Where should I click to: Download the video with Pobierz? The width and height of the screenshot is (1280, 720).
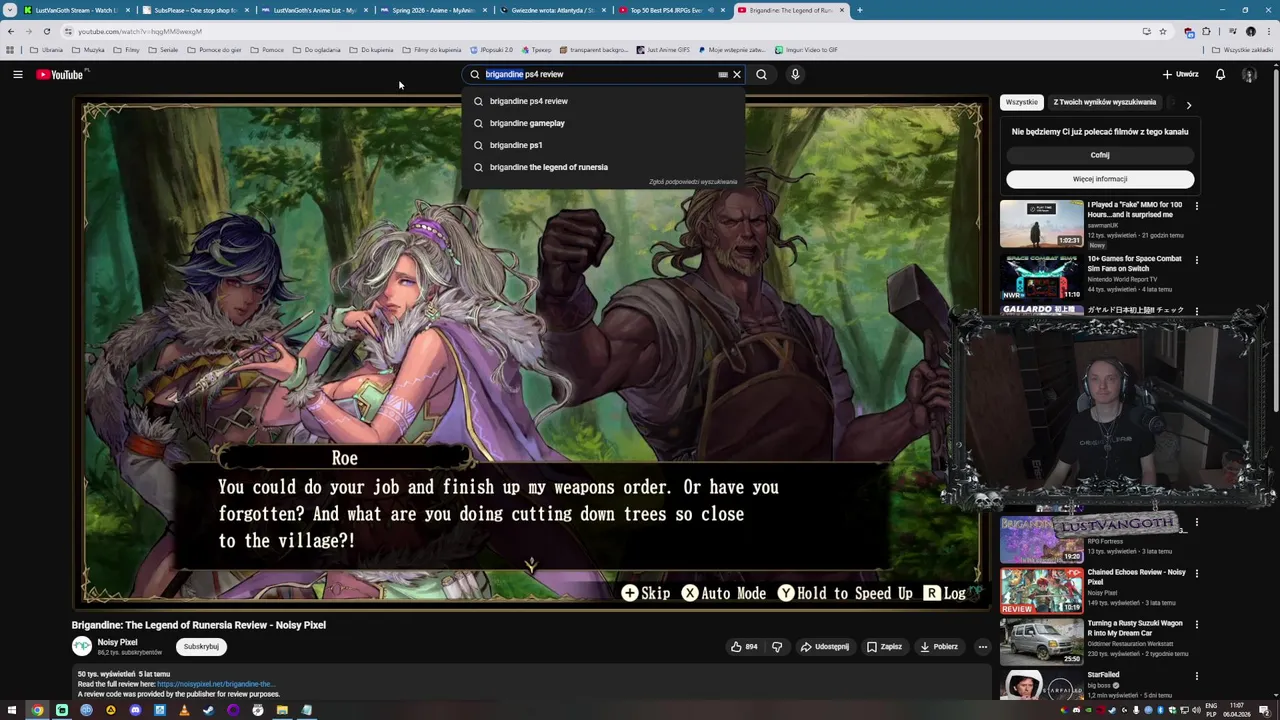(938, 647)
